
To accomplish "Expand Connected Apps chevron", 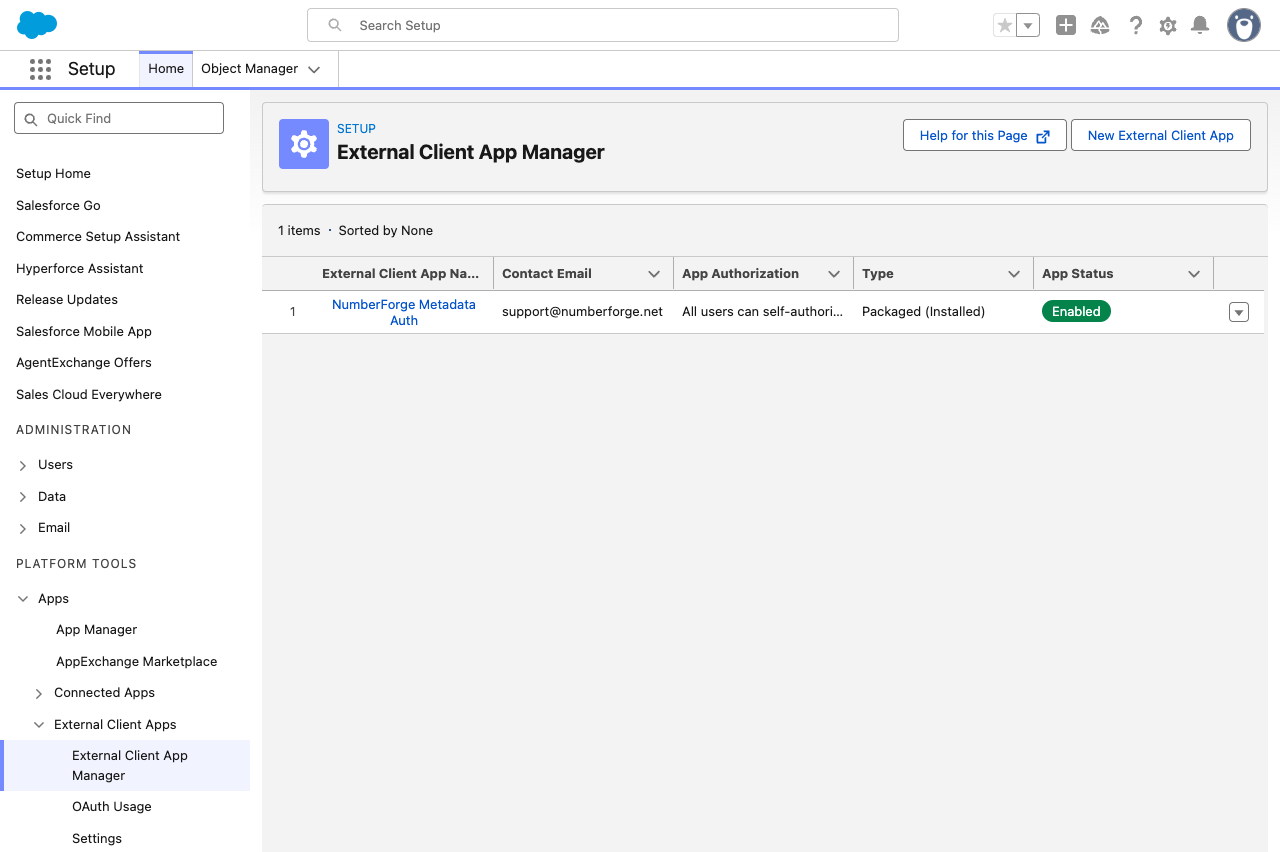I will tap(39, 693).
